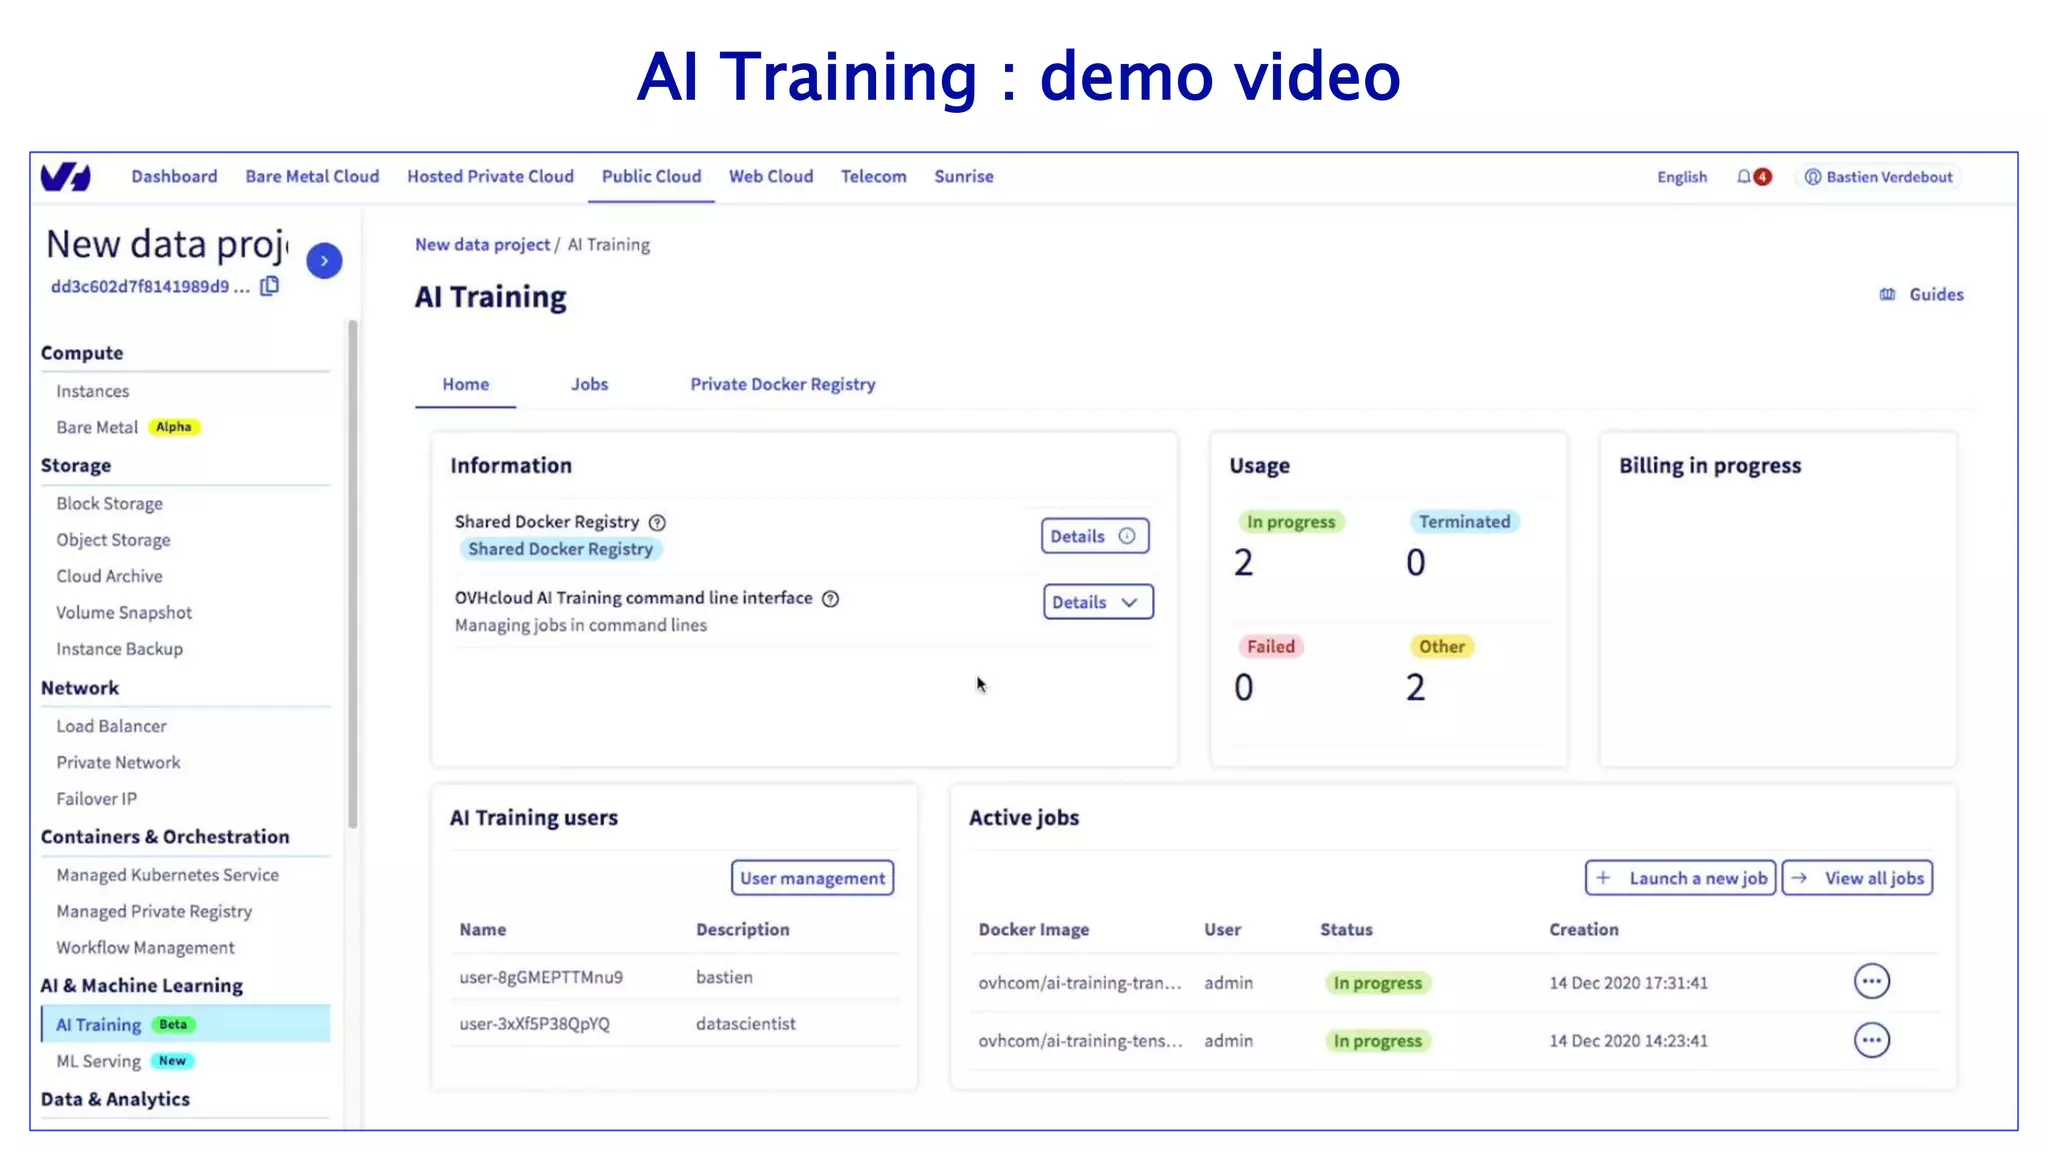Switch to the Private Docker Registry tab

[x=782, y=384]
